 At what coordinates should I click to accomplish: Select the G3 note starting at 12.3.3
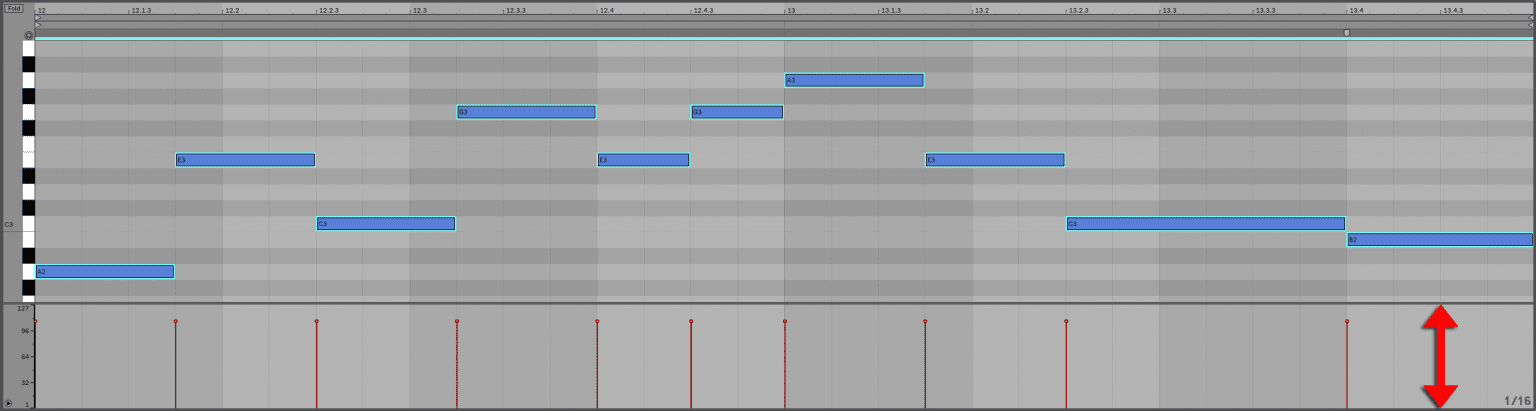pyautogui.click(x=526, y=112)
